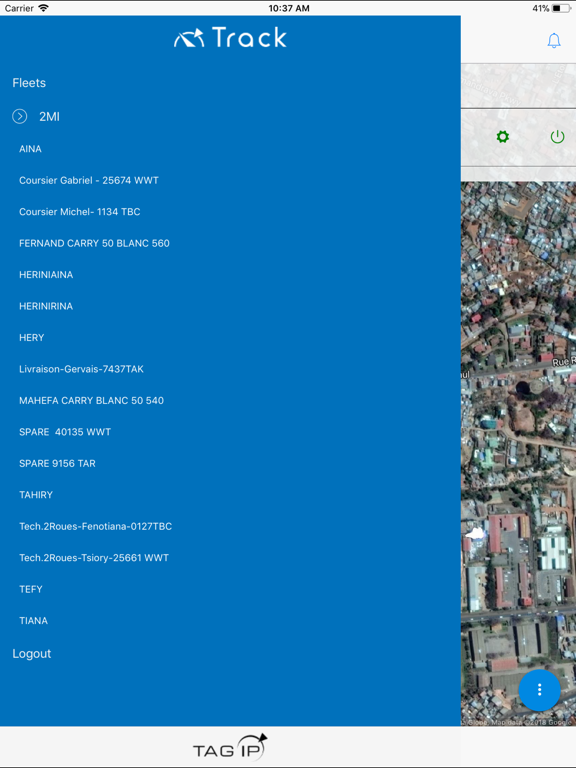The image size is (576, 768).
Task: Select SPARE 40135 WWT
Action: coord(65,432)
